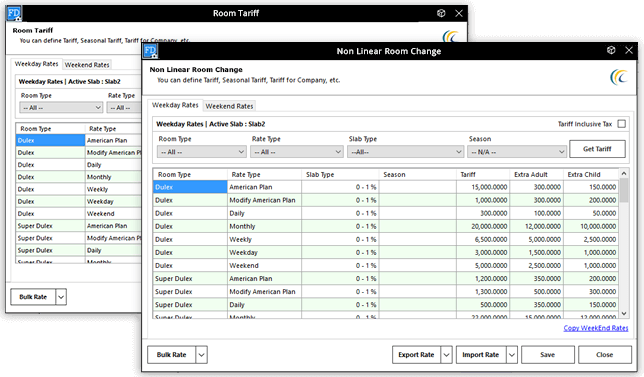Open the Slab Type dropdown

406,152
